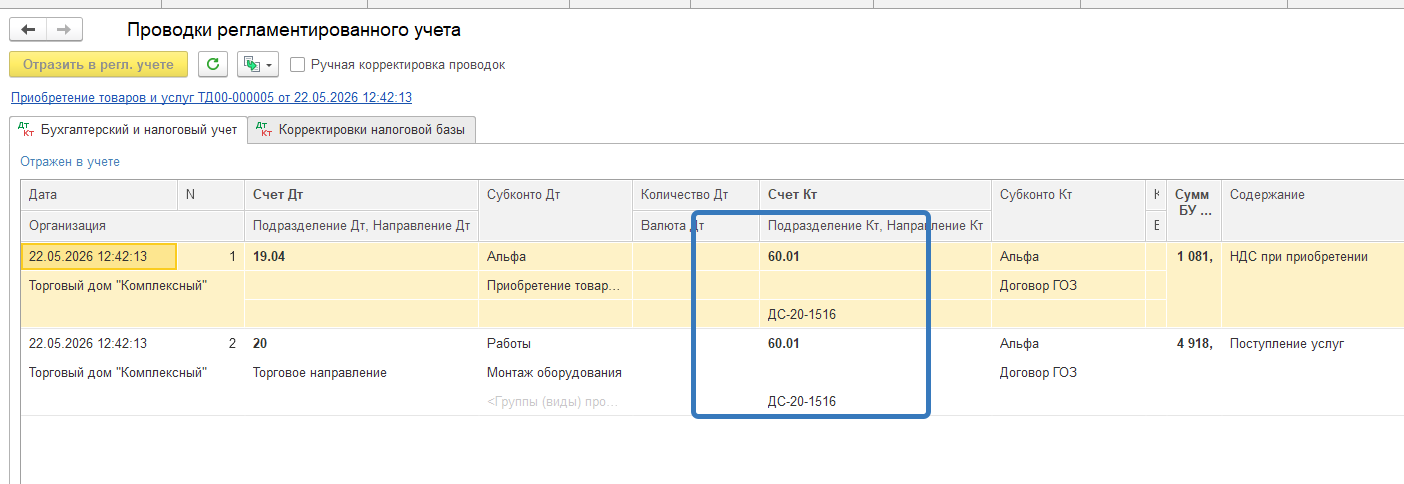1404x484 pixels.
Task: Click Подразделение Кт, Направление Кт subheader
Action: pos(875,225)
